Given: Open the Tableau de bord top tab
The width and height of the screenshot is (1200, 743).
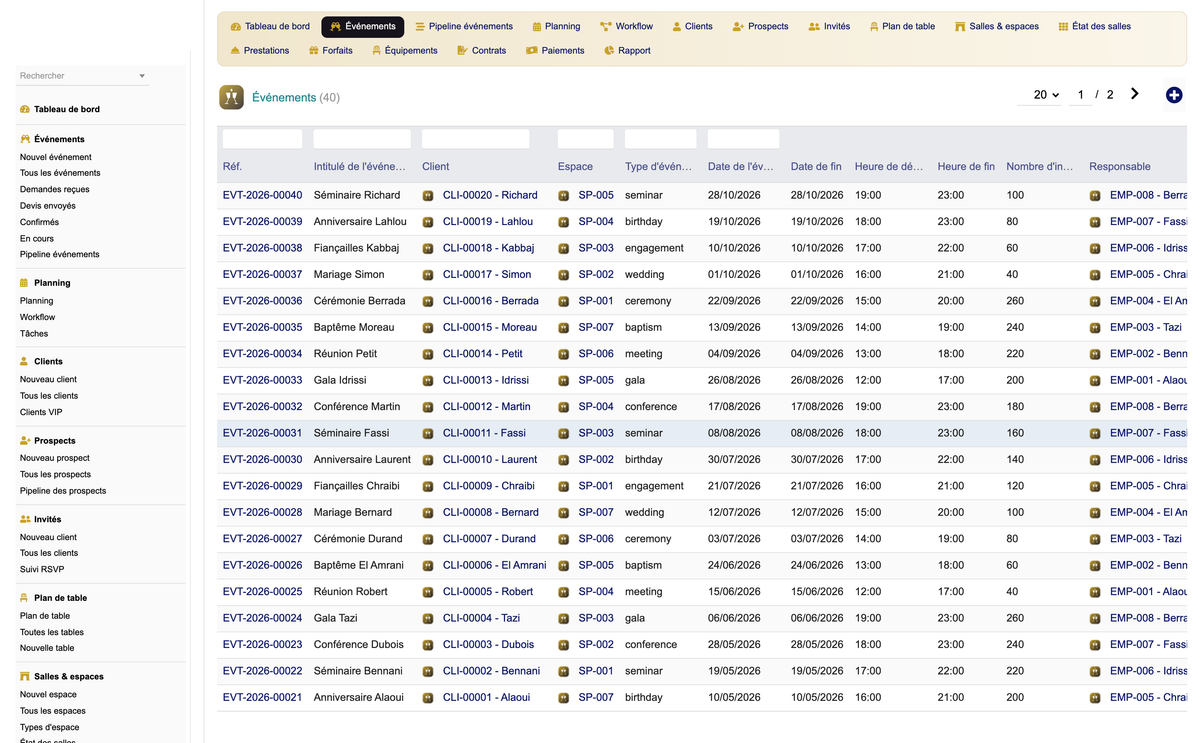Looking at the screenshot, I should point(270,26).
